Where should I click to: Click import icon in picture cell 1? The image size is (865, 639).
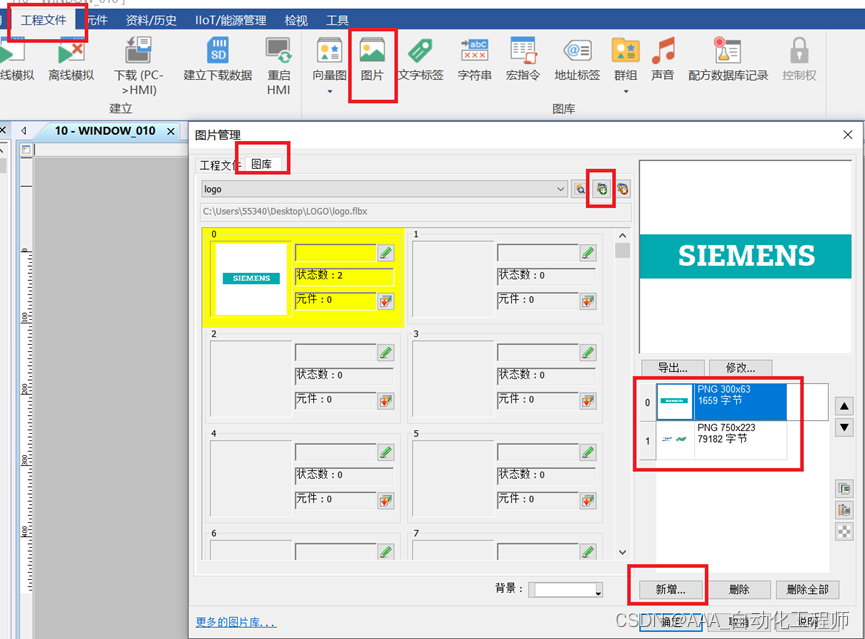coord(588,301)
